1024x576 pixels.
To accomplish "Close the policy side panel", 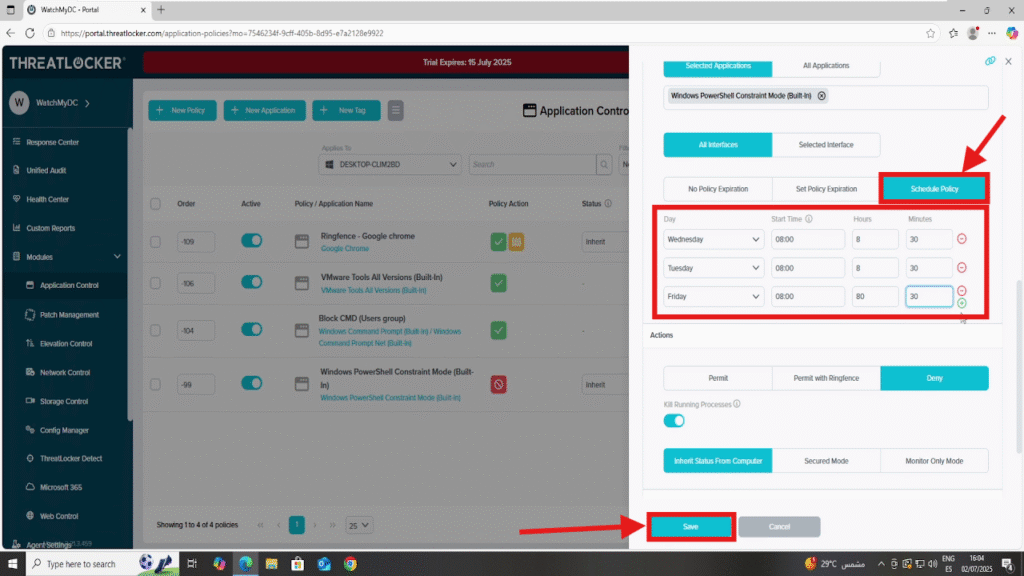I will pyautogui.click(x=1008, y=61).
